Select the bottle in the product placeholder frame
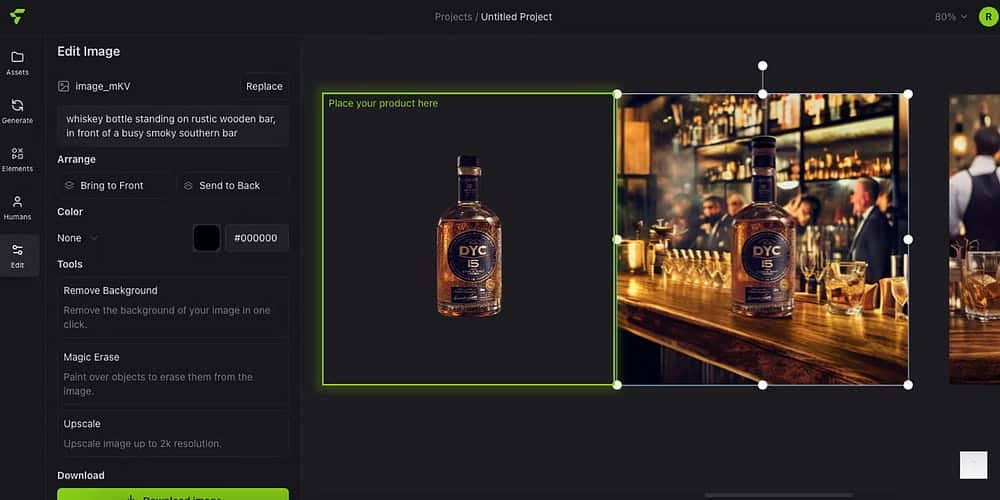1000x500 pixels. pos(469,237)
